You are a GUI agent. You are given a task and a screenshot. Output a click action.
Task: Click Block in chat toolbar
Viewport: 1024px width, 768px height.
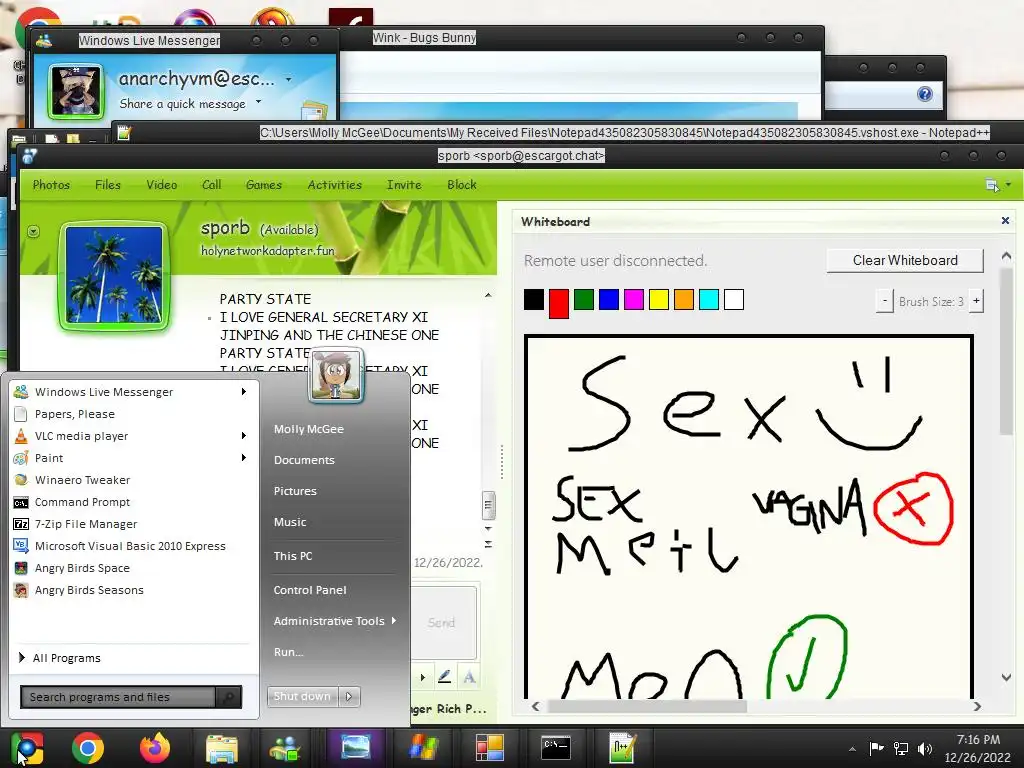tap(462, 185)
